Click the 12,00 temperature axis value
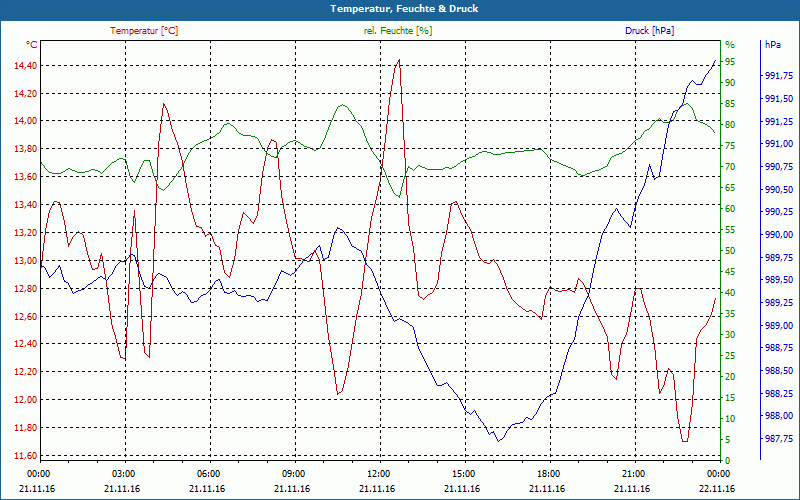This screenshot has width=800, height=500. [x=25, y=399]
